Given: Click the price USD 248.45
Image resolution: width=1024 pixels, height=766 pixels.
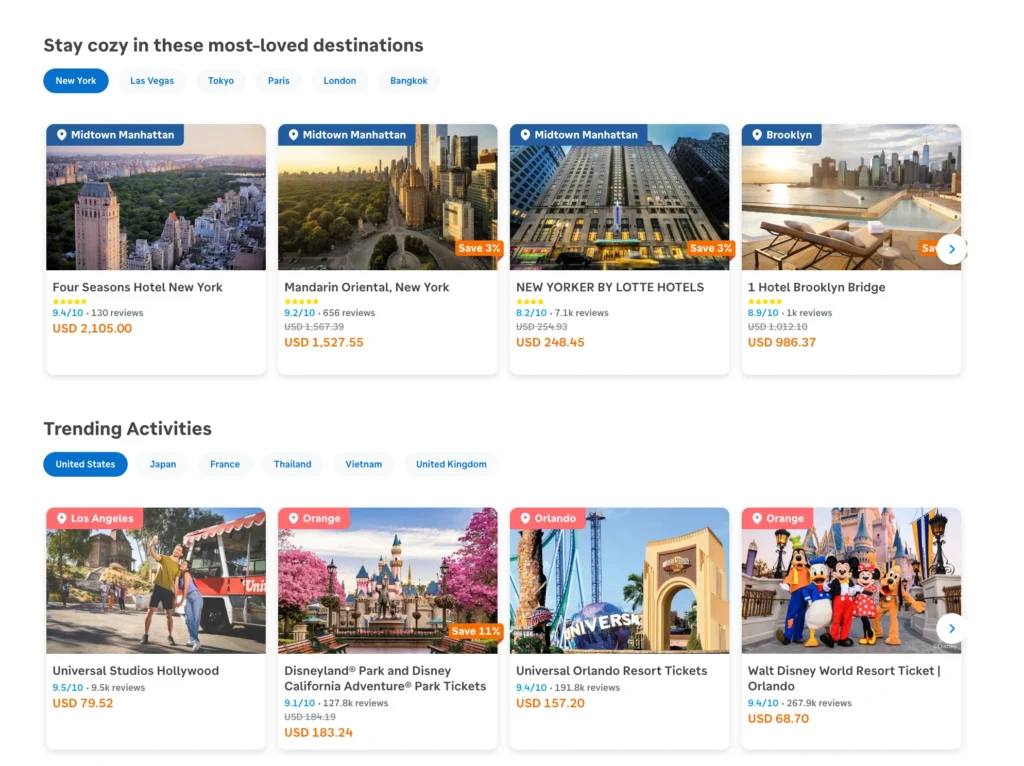Looking at the screenshot, I should [x=550, y=342].
